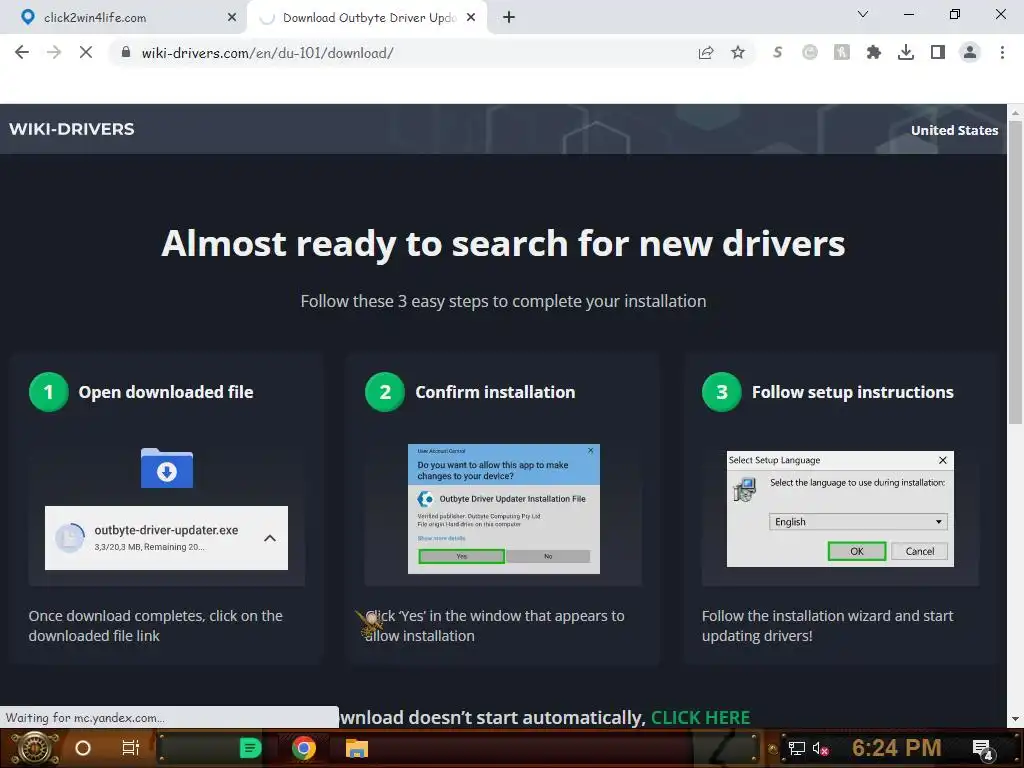The image size is (1024, 768).
Task: View site security lock info
Action: coord(126,52)
